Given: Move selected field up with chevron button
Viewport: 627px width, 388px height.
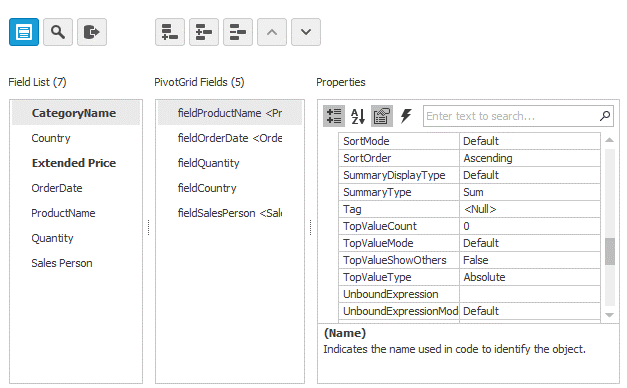Looking at the screenshot, I should point(272,32).
